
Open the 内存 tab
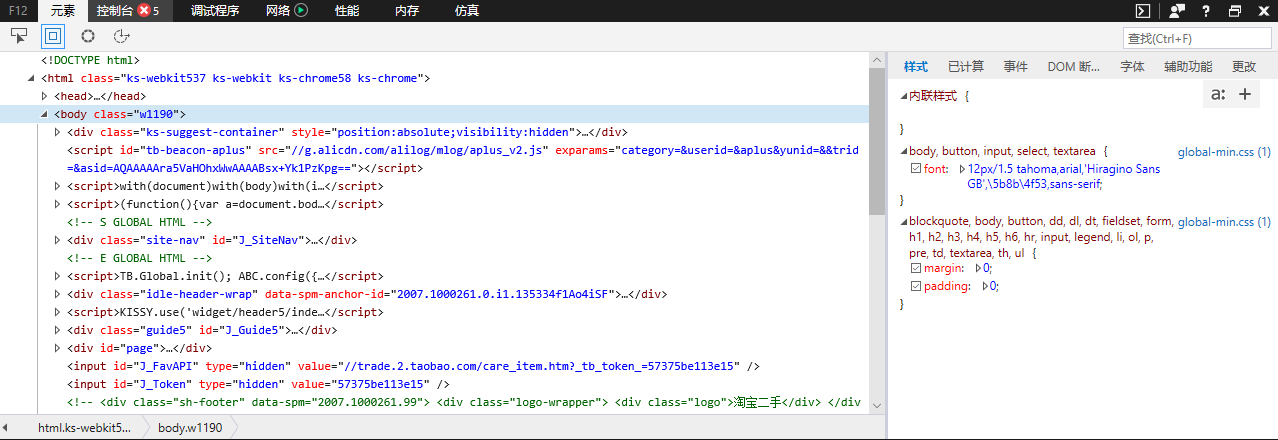click(407, 11)
